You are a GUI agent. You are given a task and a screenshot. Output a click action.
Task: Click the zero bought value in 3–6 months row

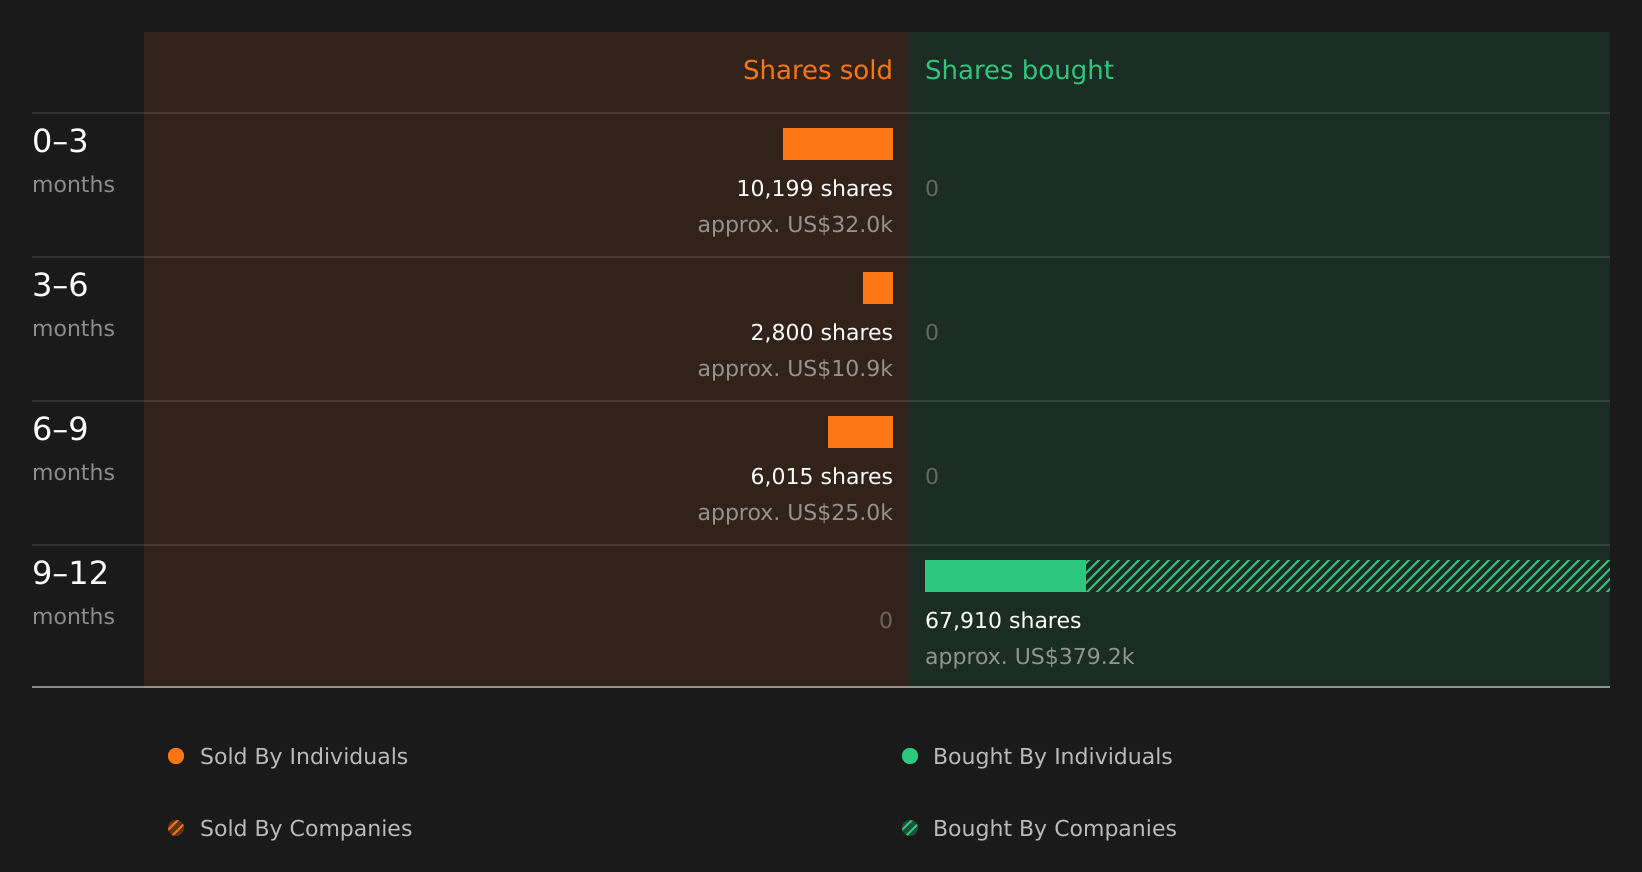[x=932, y=333]
